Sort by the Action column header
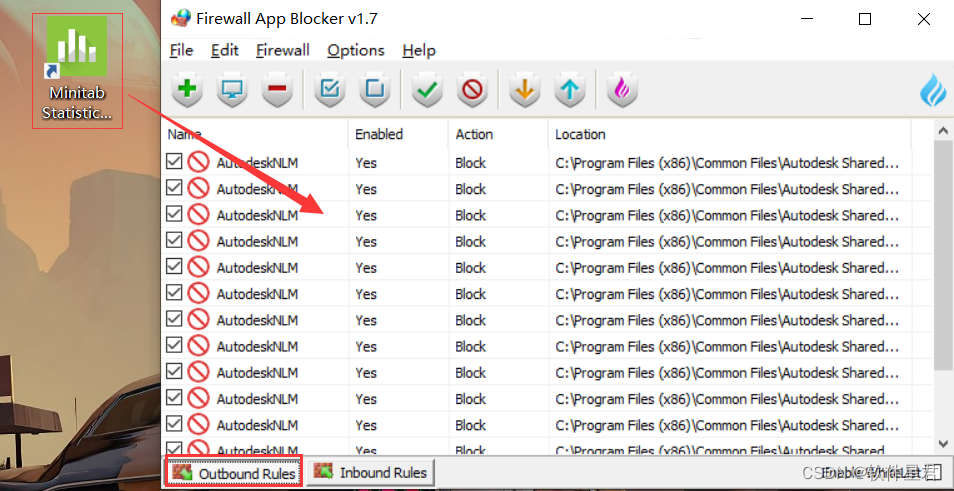This screenshot has width=954, height=491. coord(498,134)
